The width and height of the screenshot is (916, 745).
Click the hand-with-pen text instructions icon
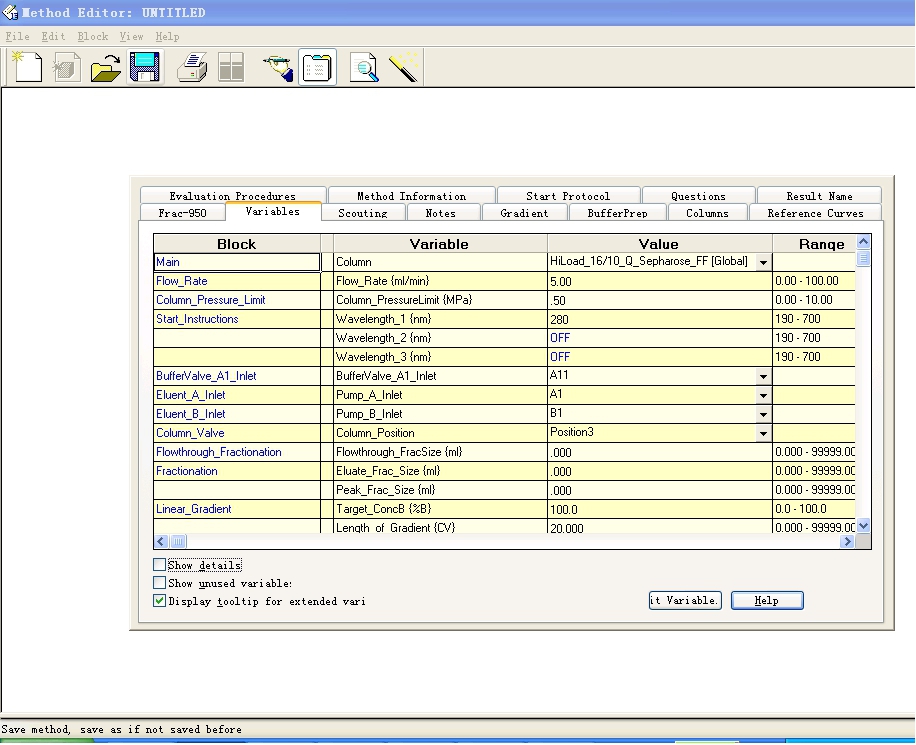pos(277,68)
